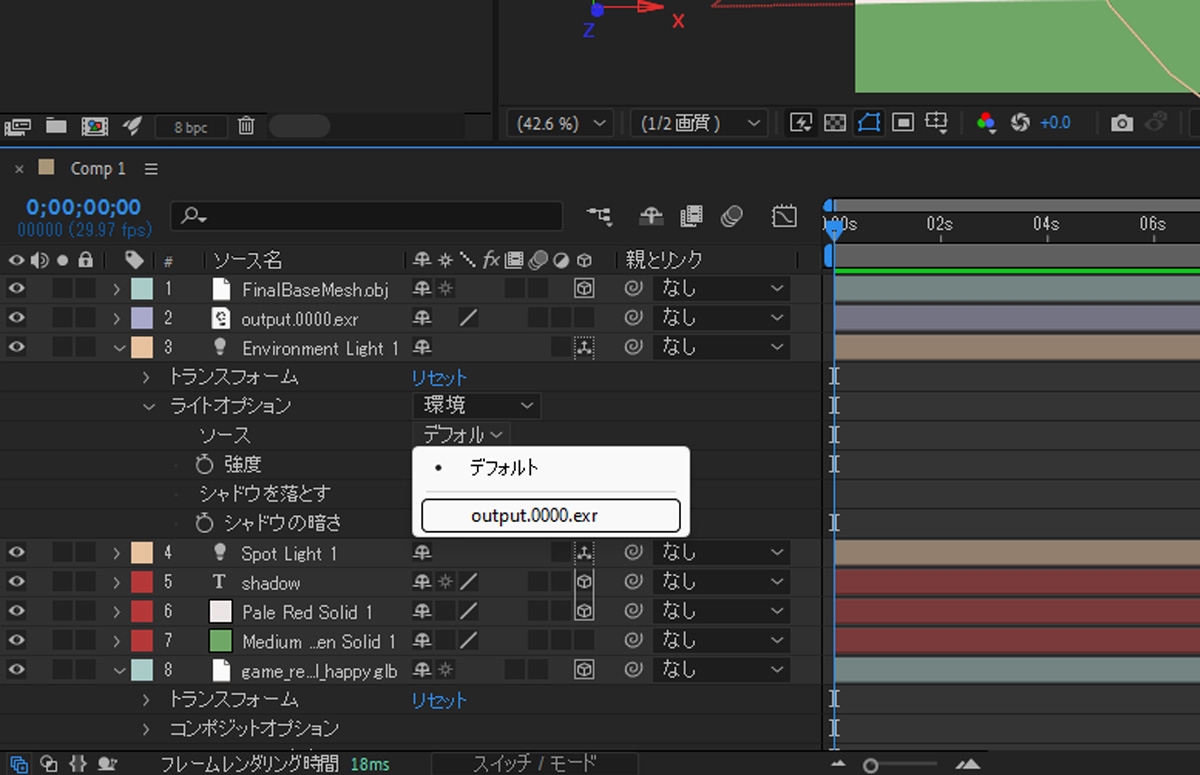This screenshot has height=775, width=1200.
Task: Click the blue current time indicator
Action: tap(833, 228)
